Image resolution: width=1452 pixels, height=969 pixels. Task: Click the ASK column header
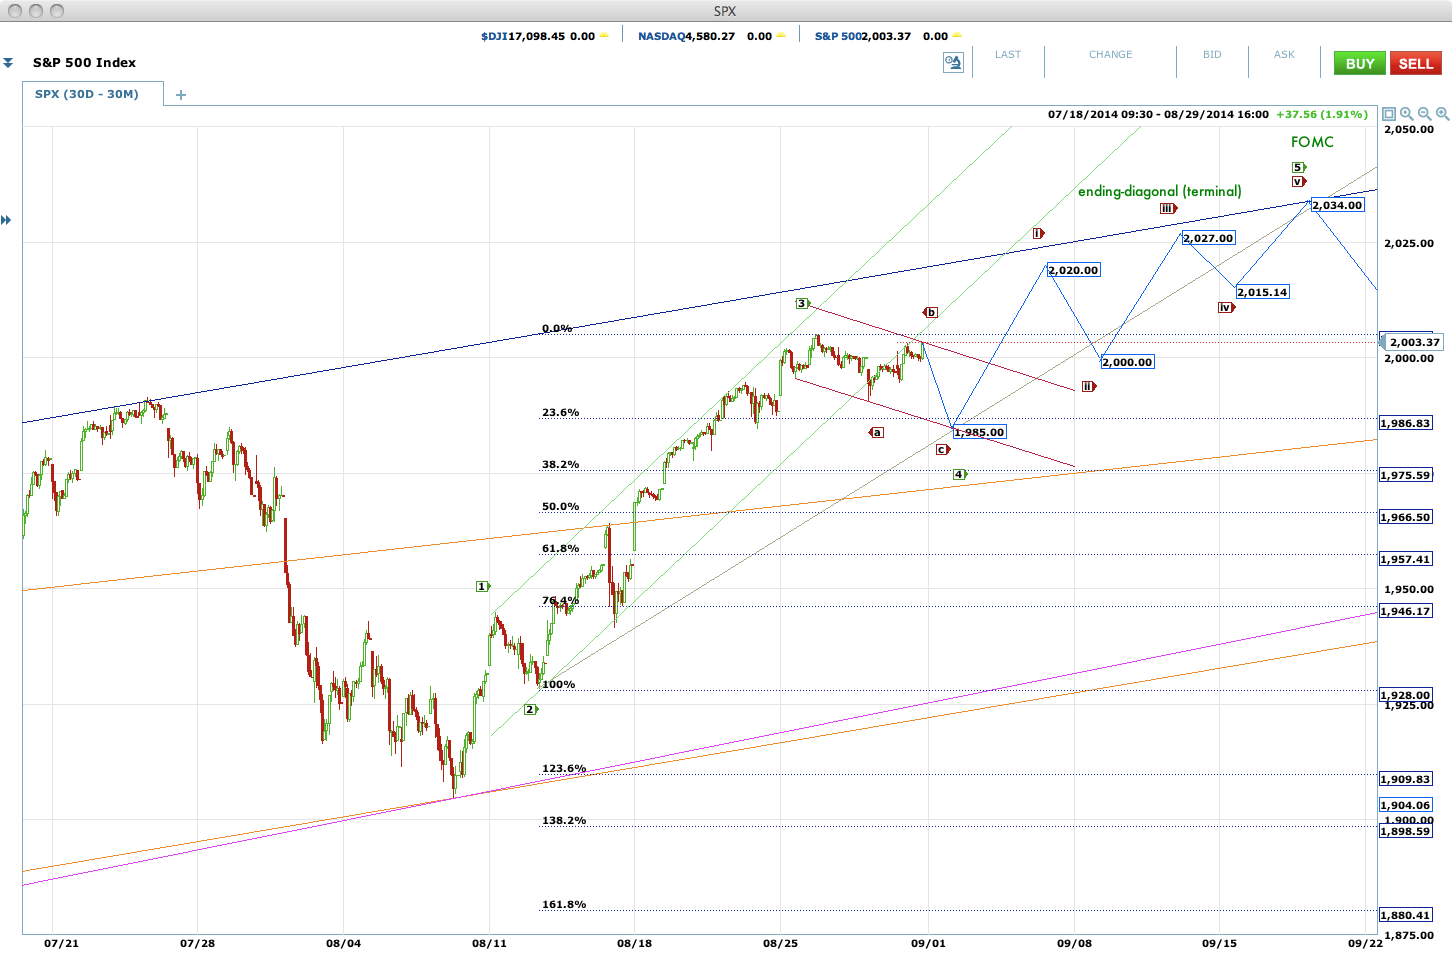(x=1284, y=55)
